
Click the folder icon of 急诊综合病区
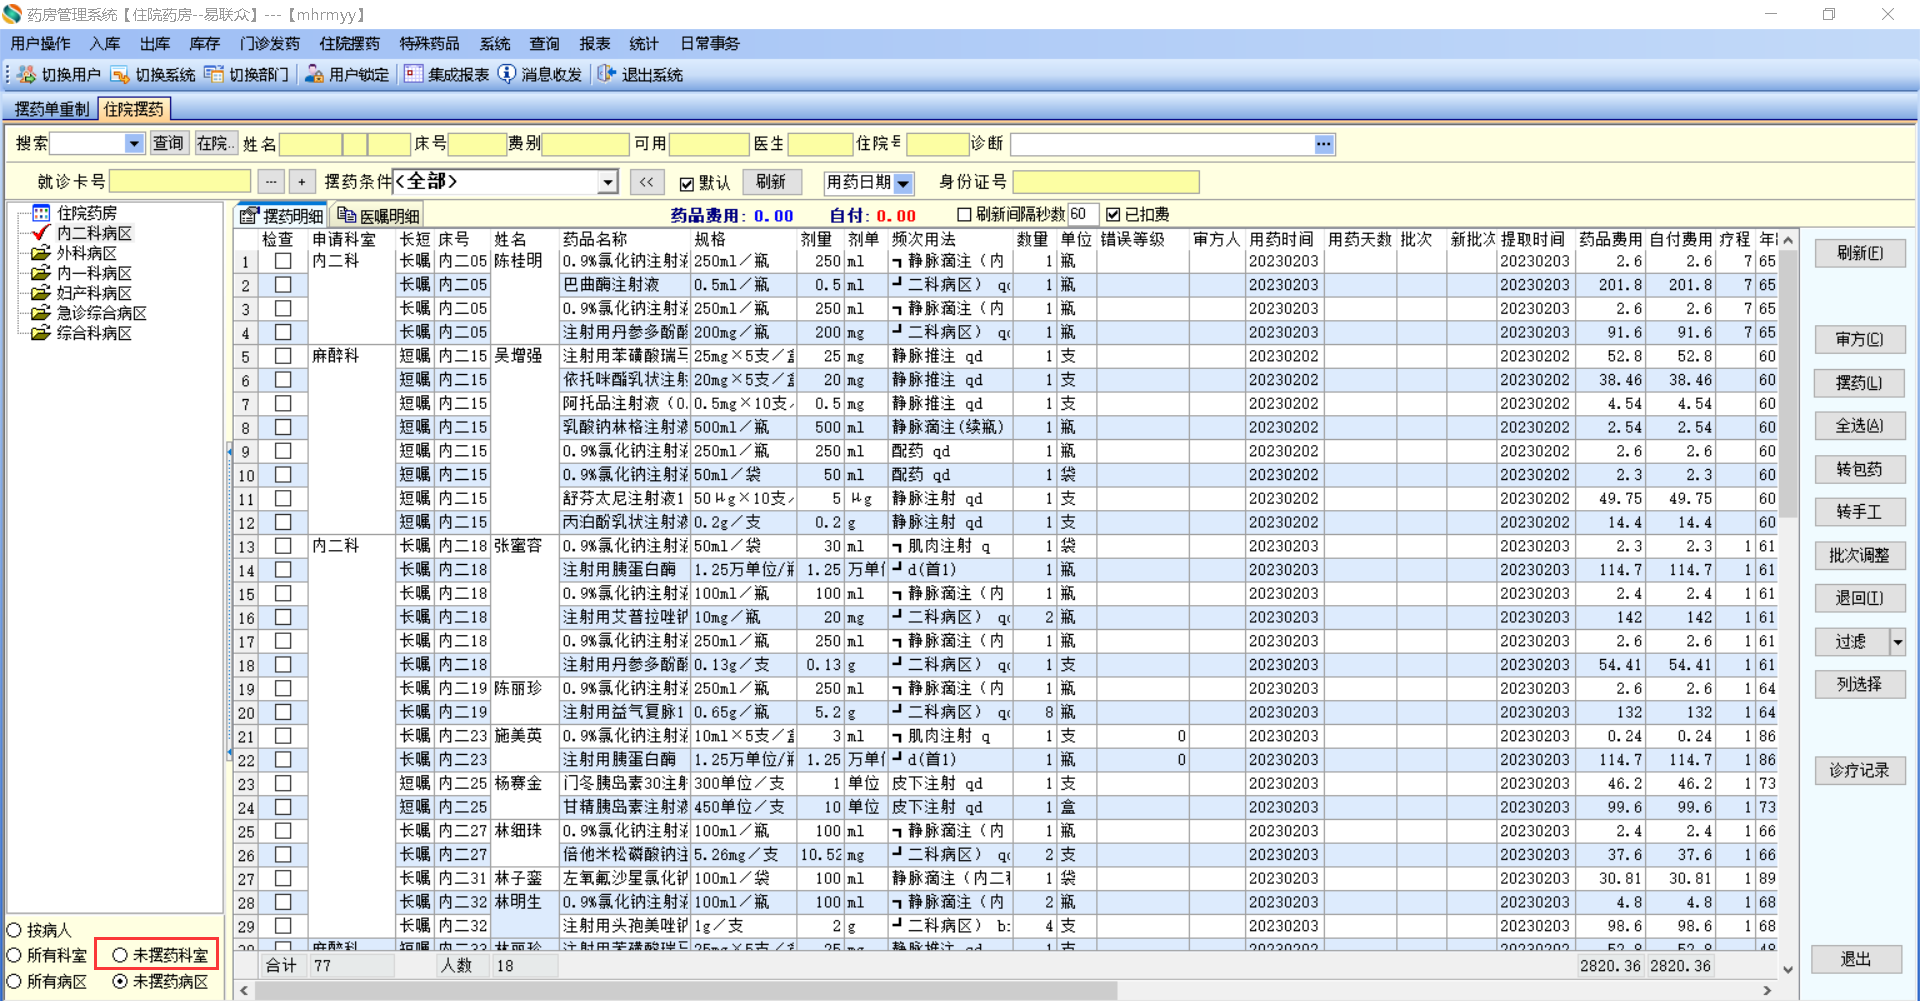pyautogui.click(x=41, y=313)
